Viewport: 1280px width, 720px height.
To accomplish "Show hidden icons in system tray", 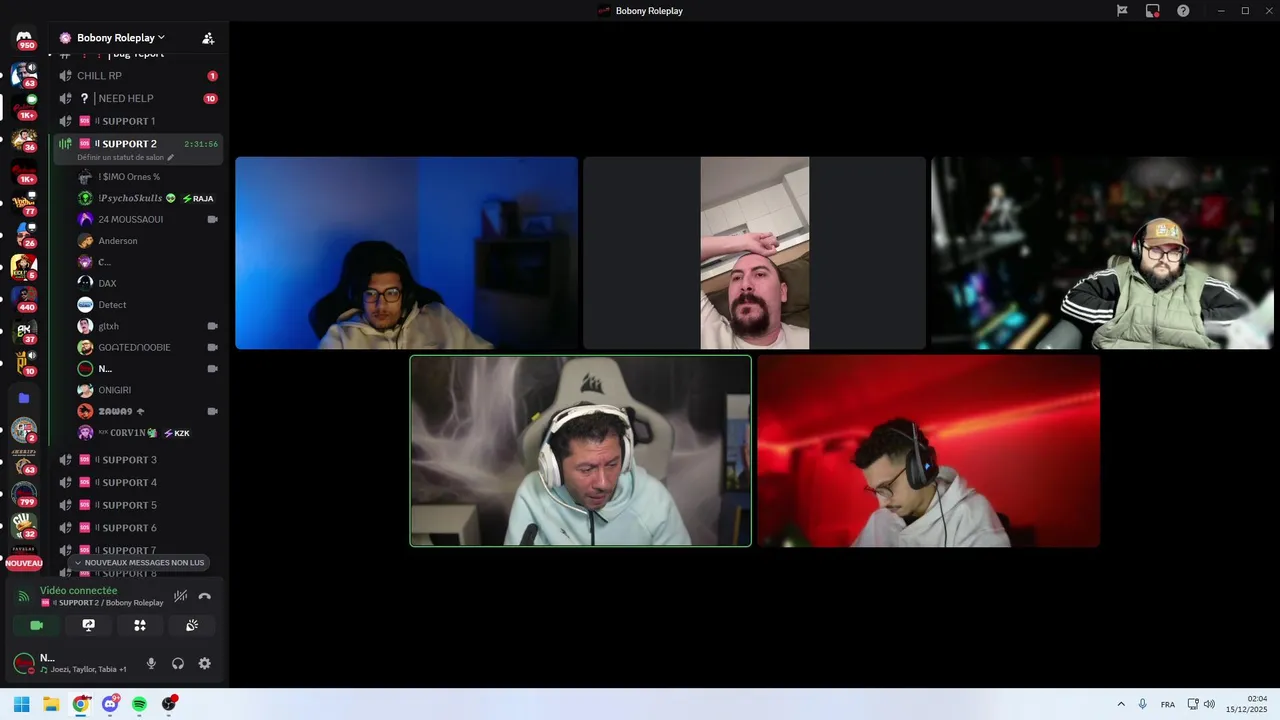I will pyautogui.click(x=1121, y=704).
